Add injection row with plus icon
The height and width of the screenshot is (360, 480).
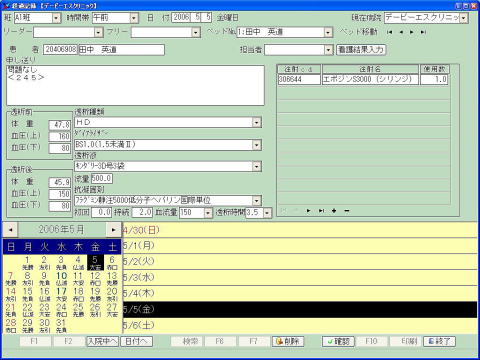334,211
